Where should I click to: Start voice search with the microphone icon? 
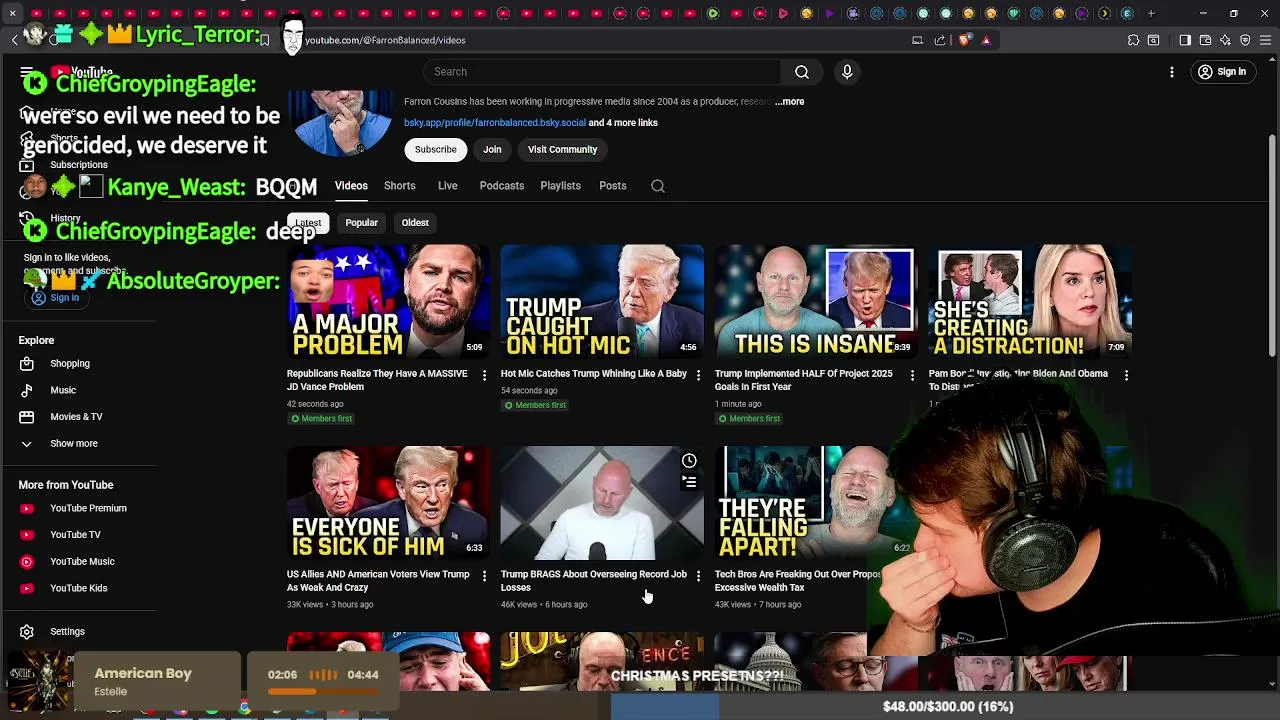pyautogui.click(x=847, y=72)
